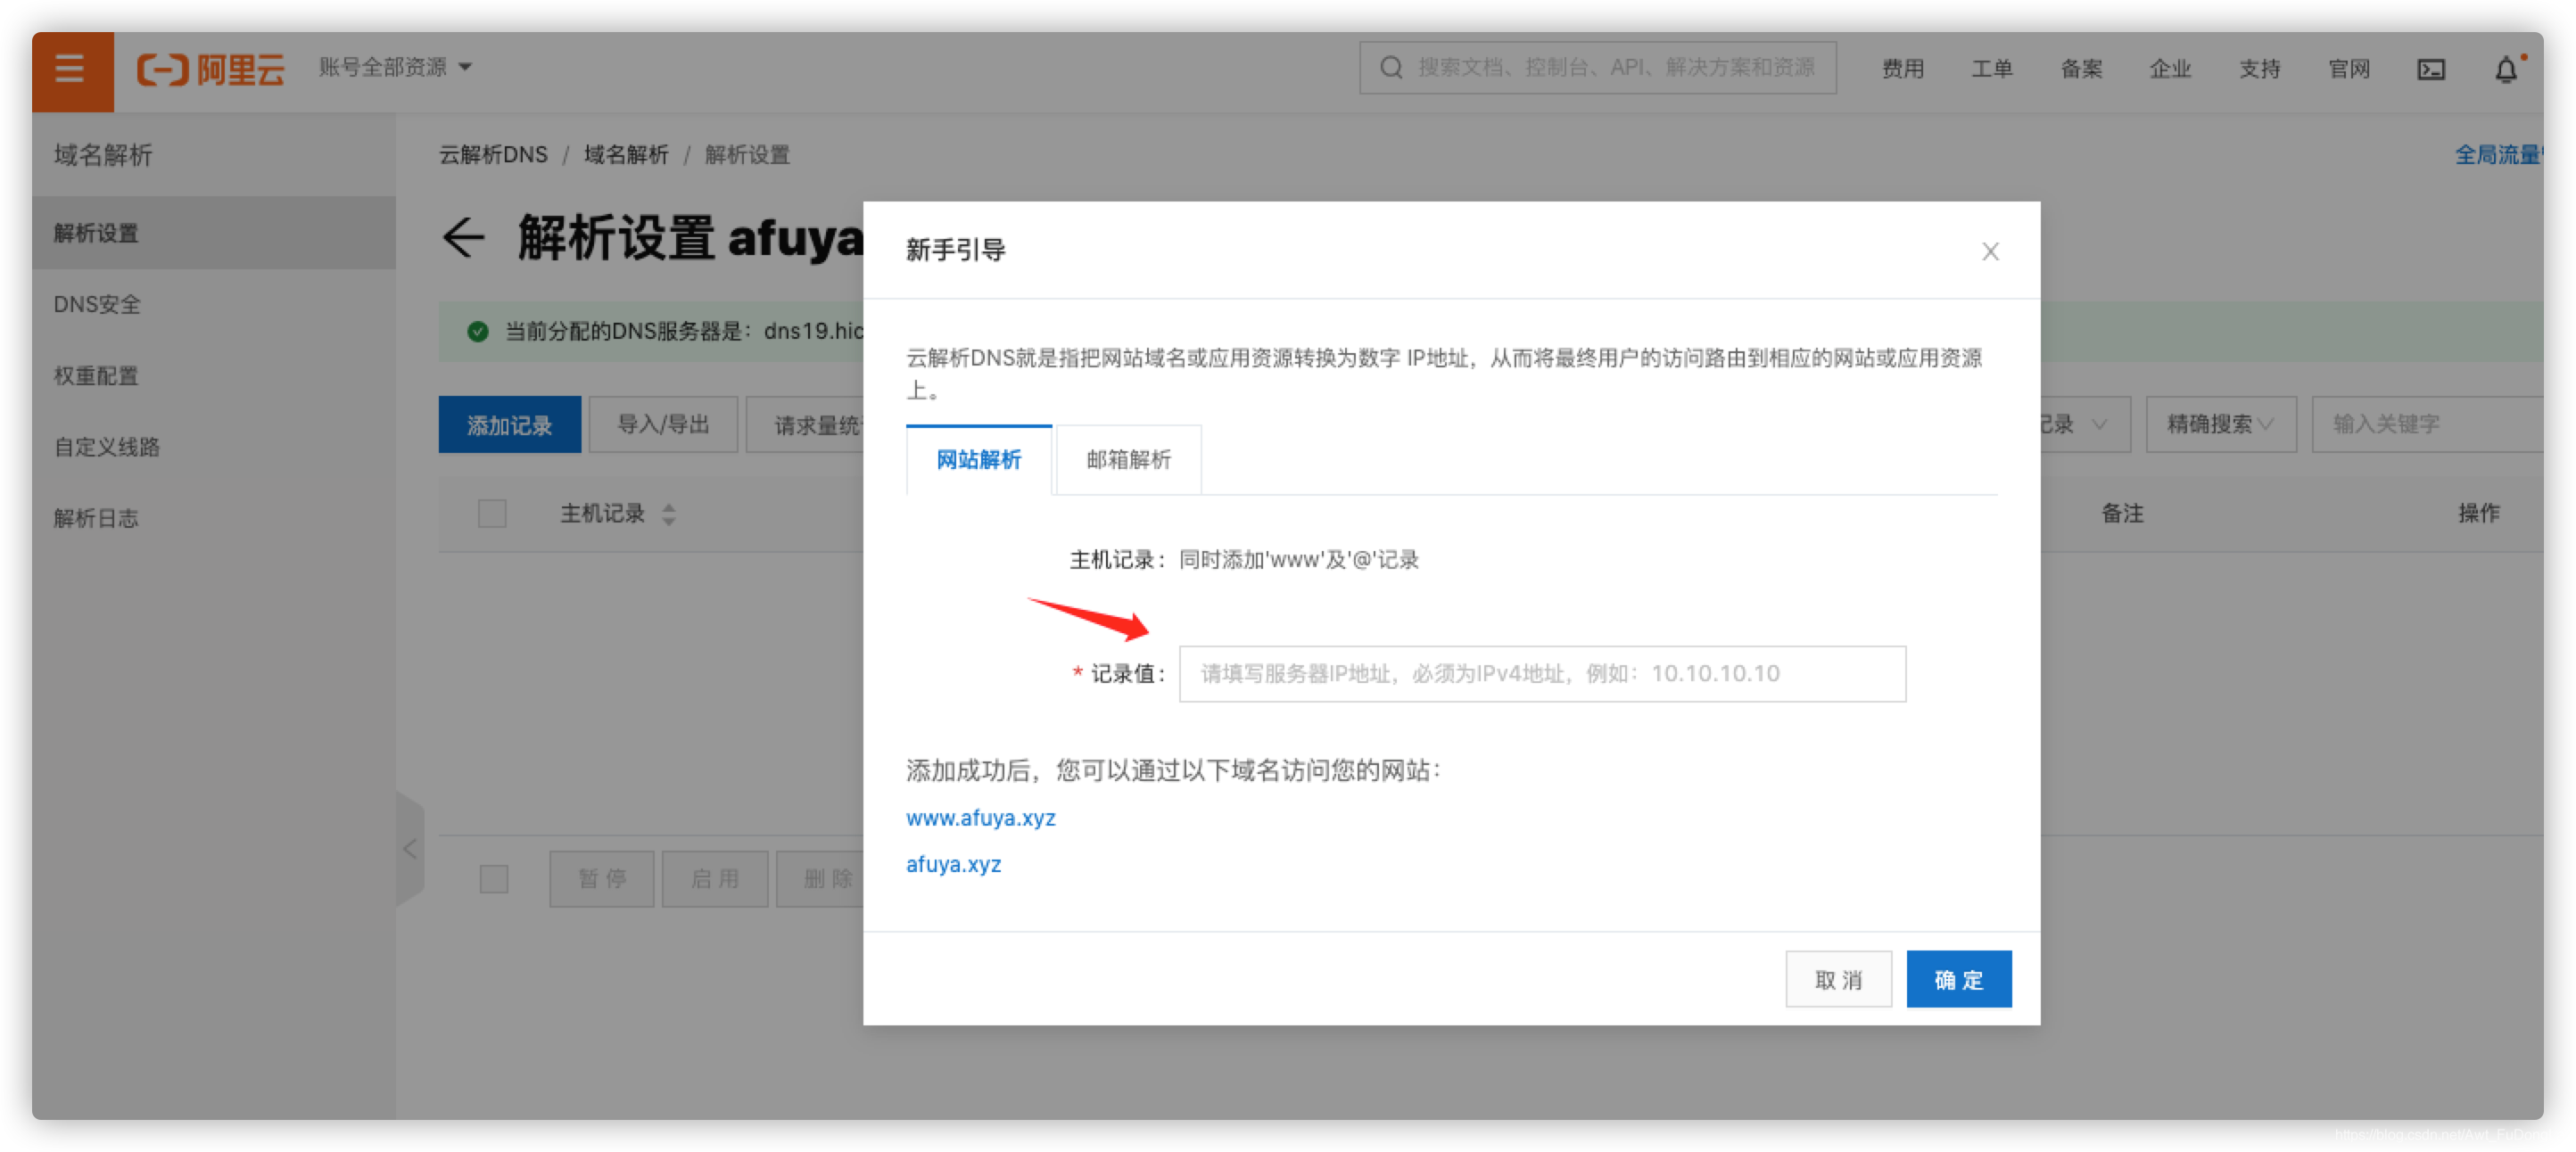This screenshot has width=2576, height=1152.
Task: Open the www.afuya.xyz link
Action: (981, 817)
